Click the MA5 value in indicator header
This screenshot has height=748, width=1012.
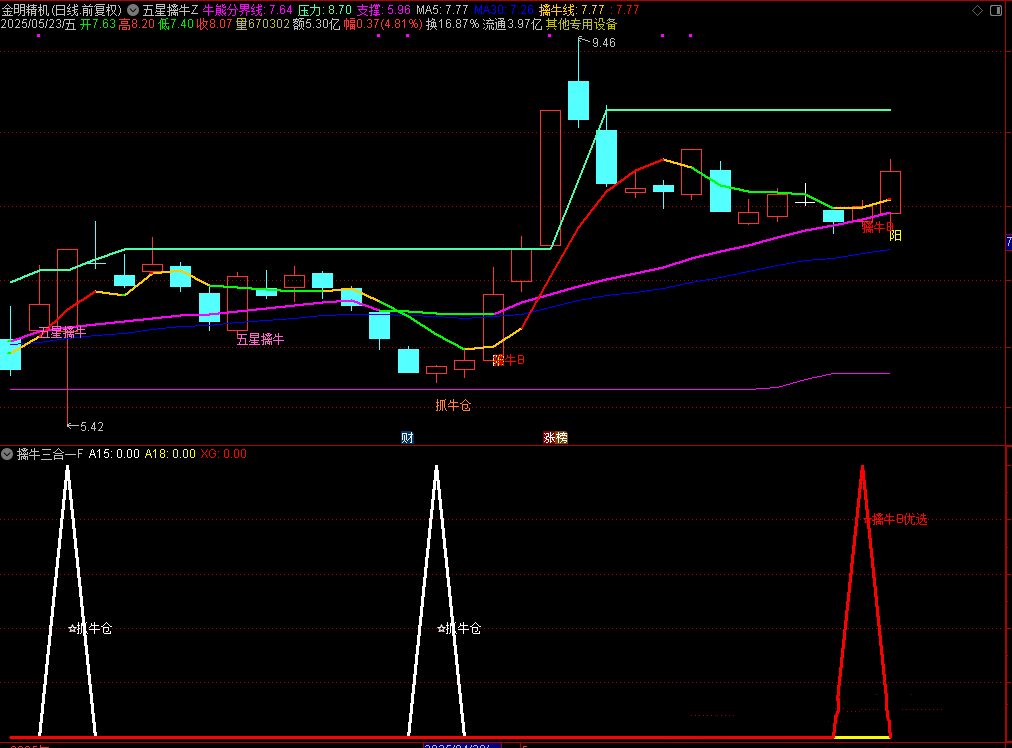(442, 9)
